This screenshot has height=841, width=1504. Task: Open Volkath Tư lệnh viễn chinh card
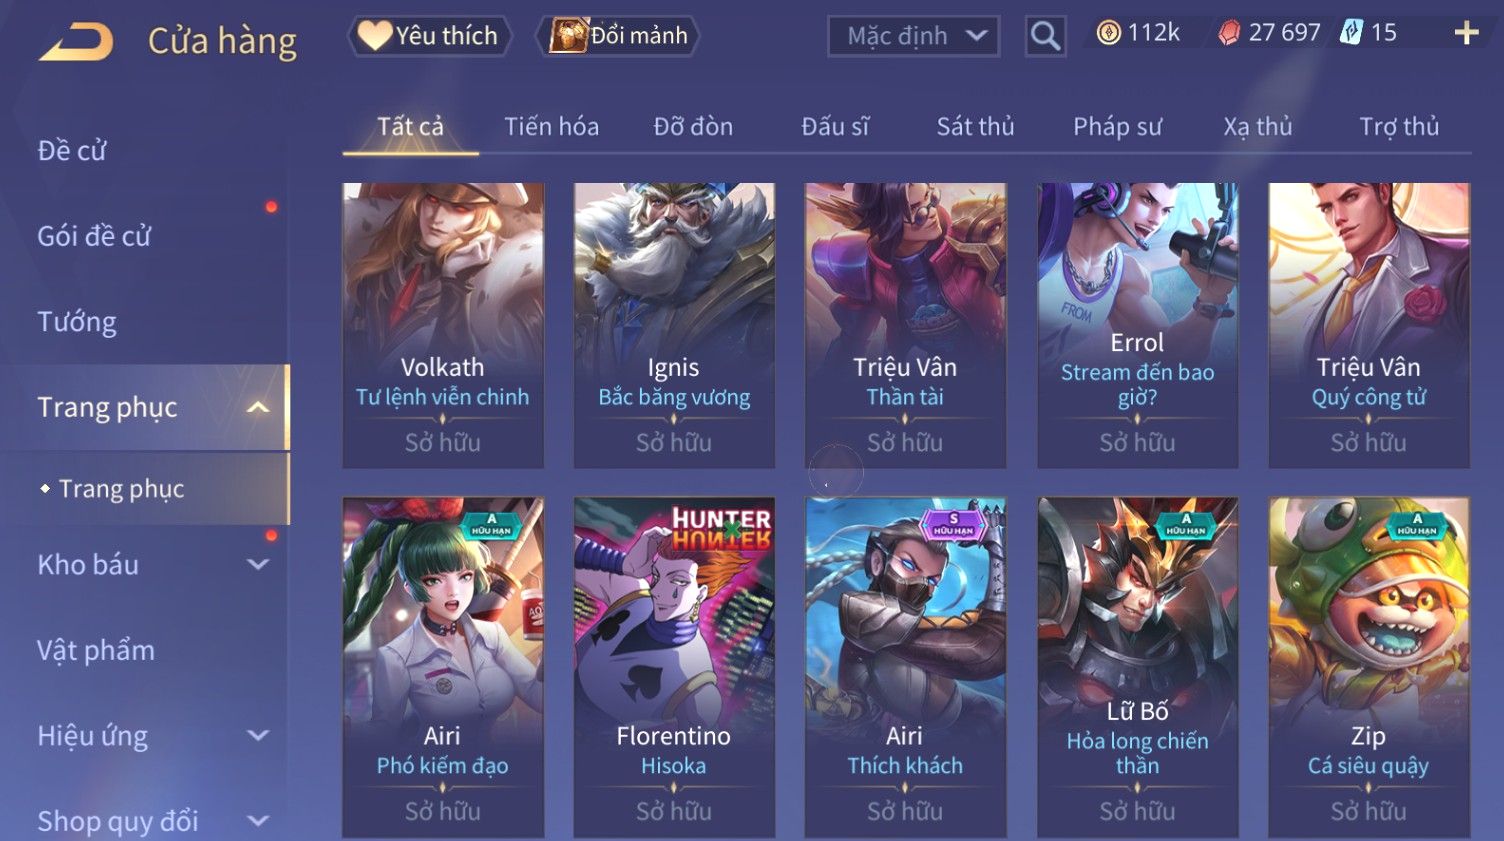coord(443,325)
